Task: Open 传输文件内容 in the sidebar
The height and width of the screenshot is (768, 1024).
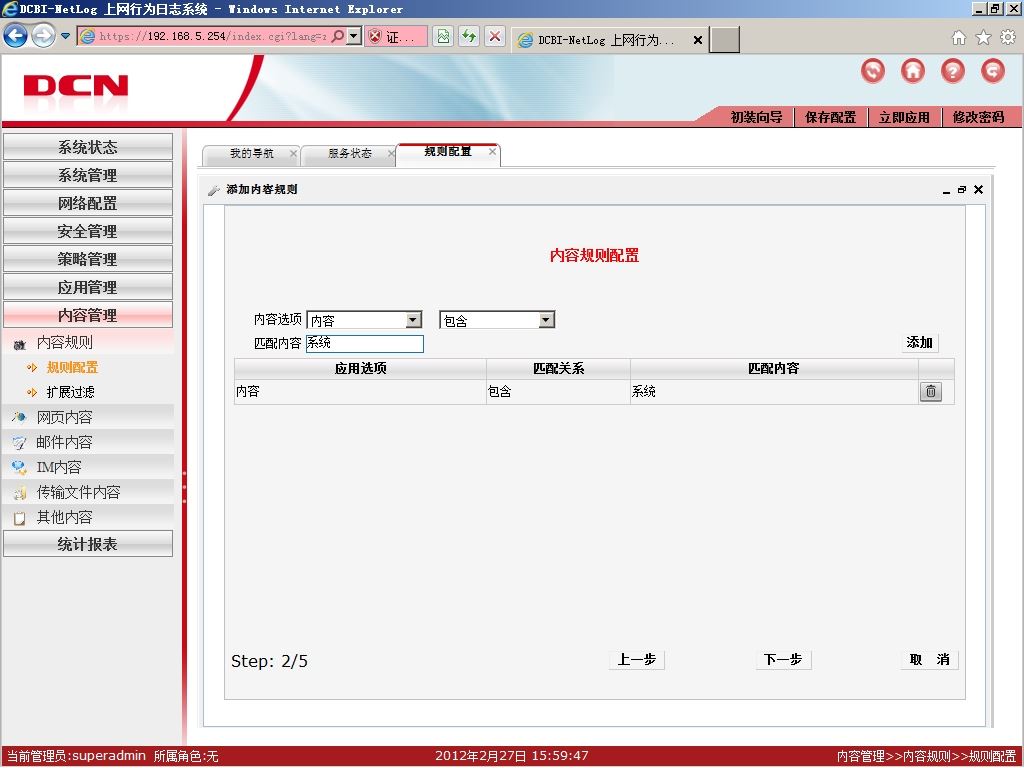Action: (78, 492)
